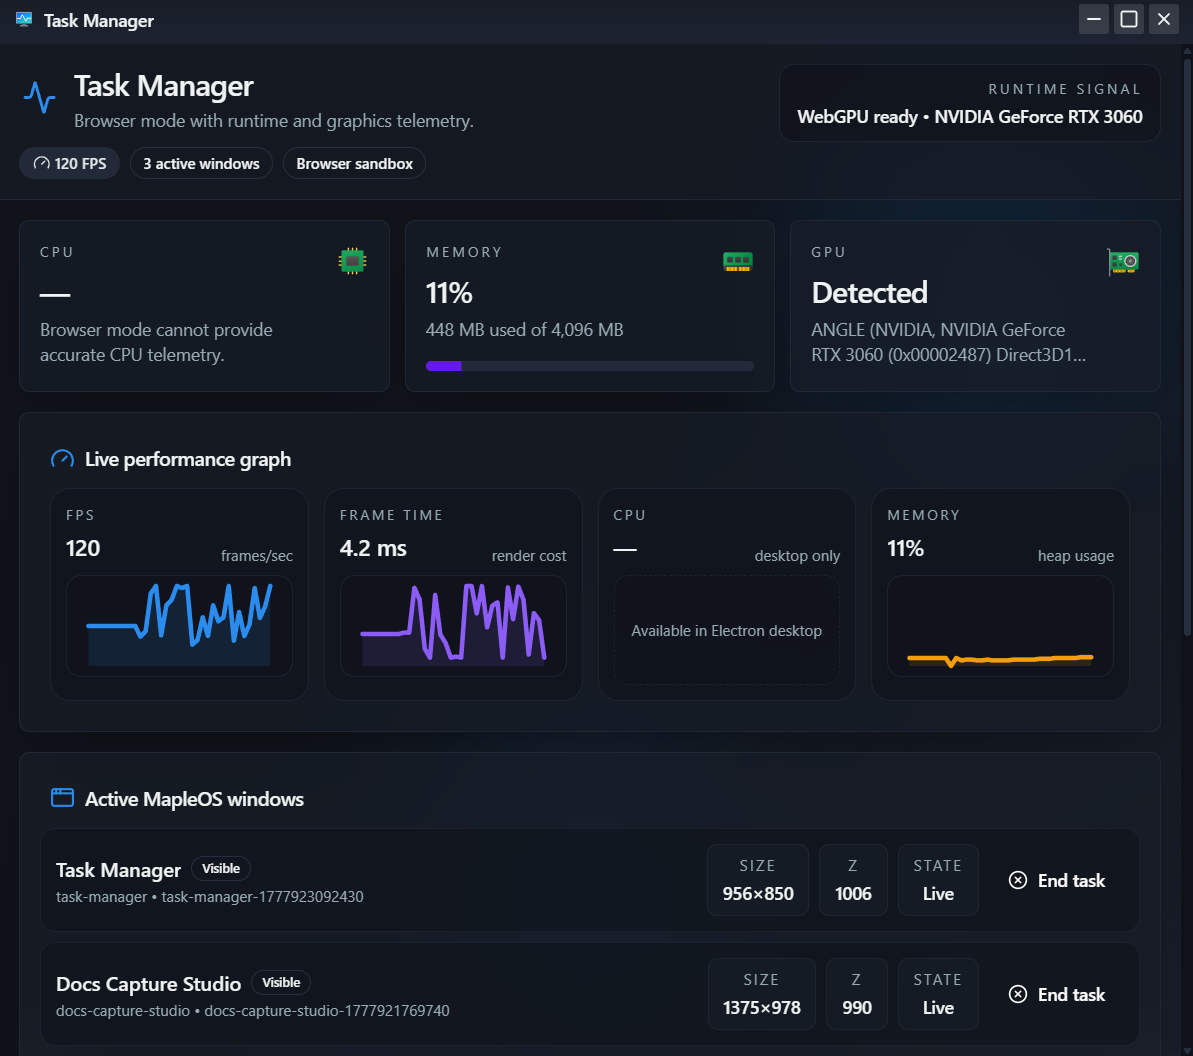End task for Task Manager window
This screenshot has height=1056, width=1193.
coord(1057,880)
